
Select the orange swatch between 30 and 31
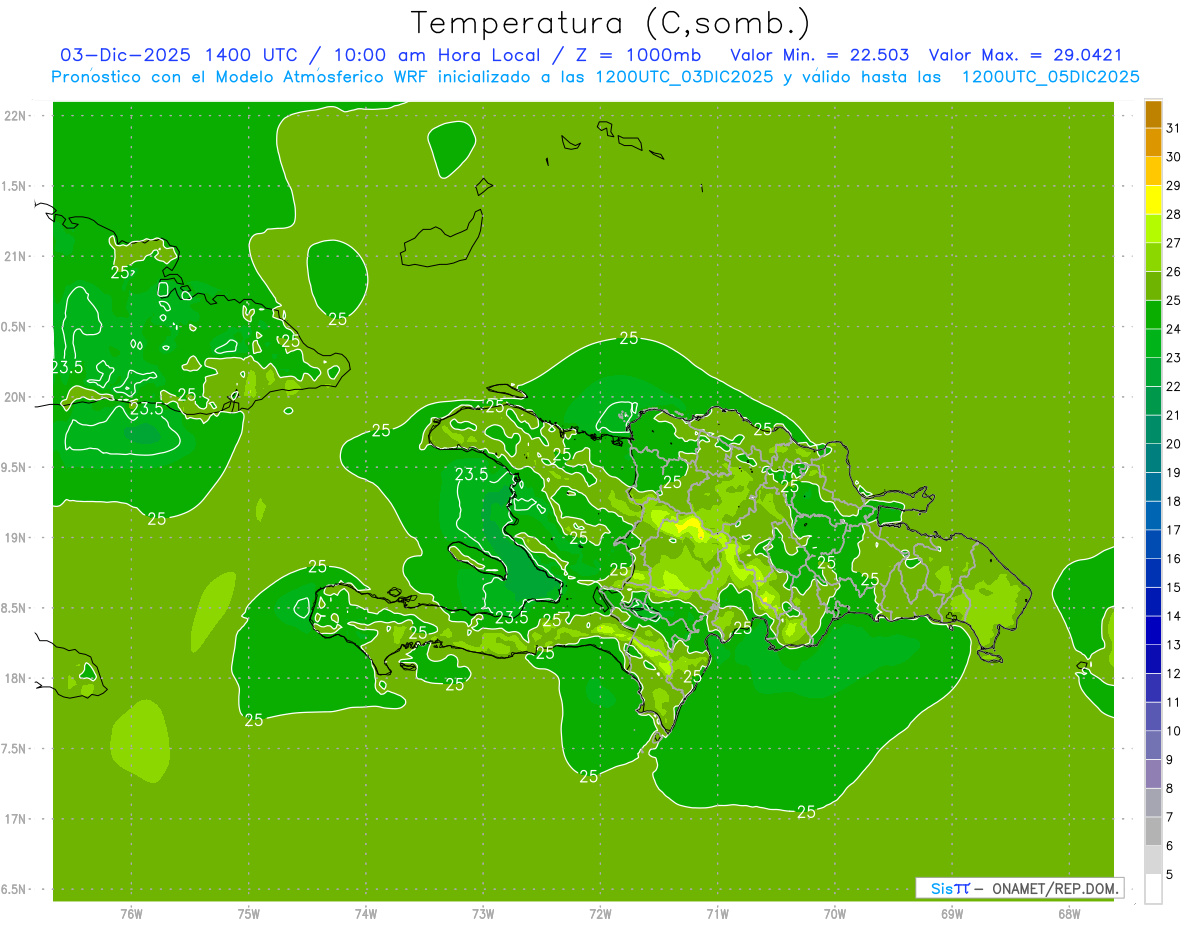pyautogui.click(x=1153, y=143)
